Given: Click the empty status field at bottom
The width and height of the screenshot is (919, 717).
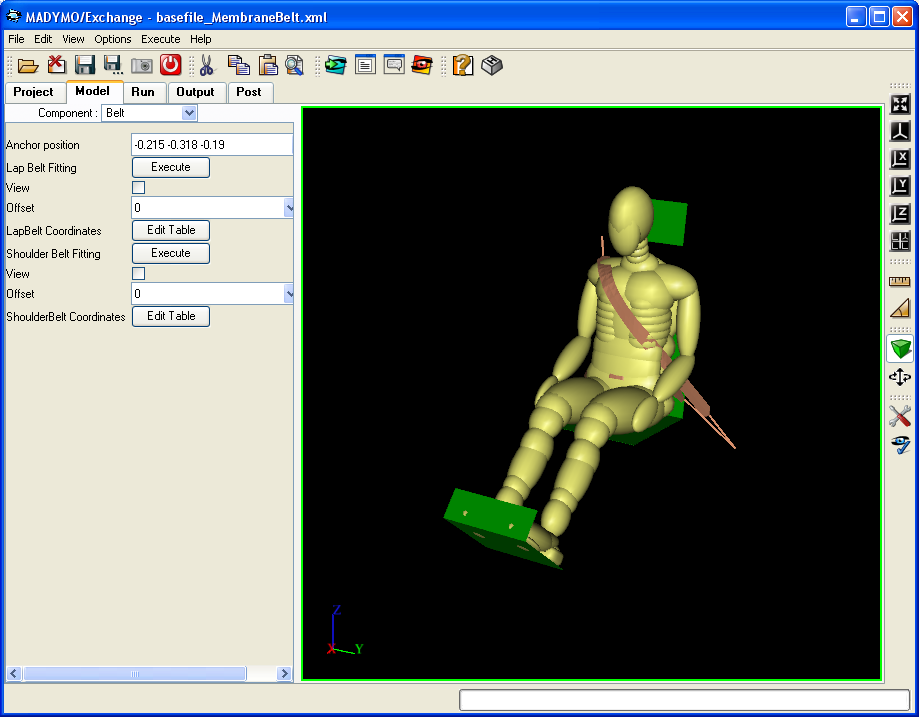Looking at the screenshot, I should tap(684, 700).
